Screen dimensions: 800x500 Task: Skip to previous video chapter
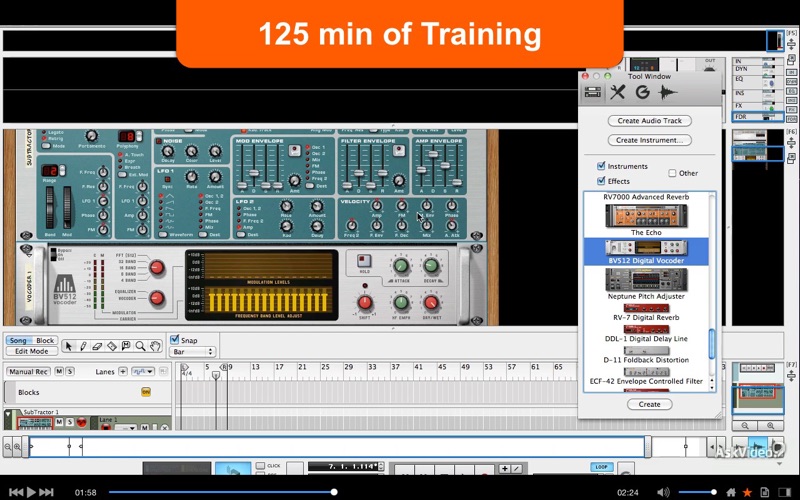pos(16,492)
